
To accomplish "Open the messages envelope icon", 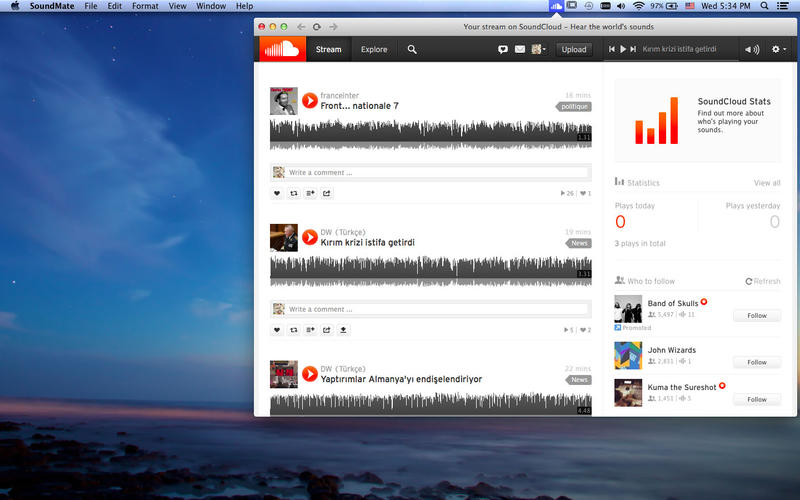I will tap(520, 49).
